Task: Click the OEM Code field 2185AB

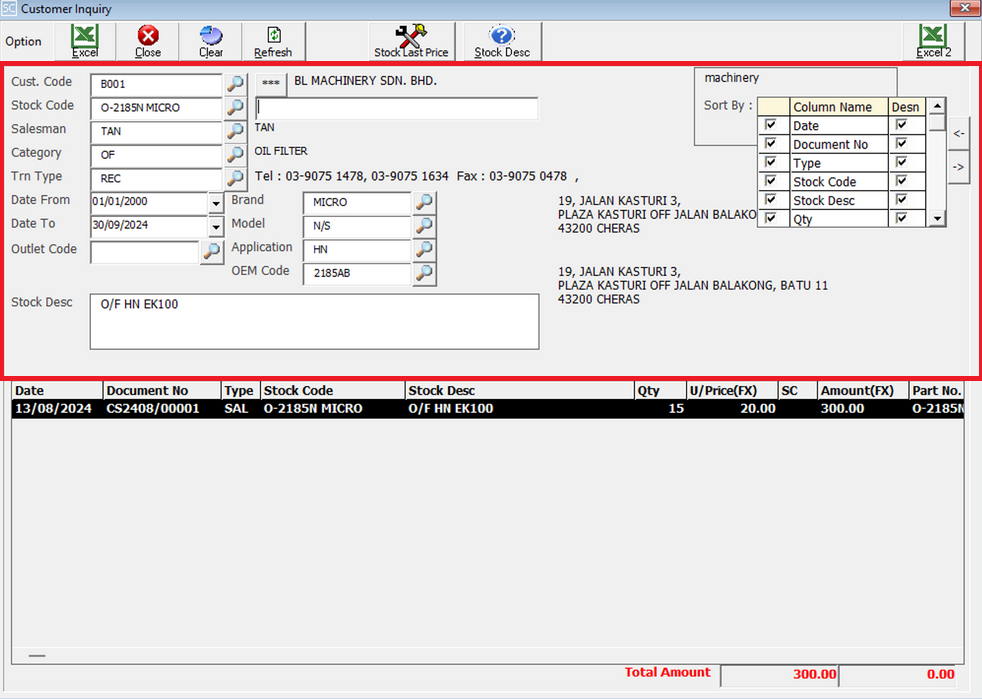Action: [x=357, y=273]
